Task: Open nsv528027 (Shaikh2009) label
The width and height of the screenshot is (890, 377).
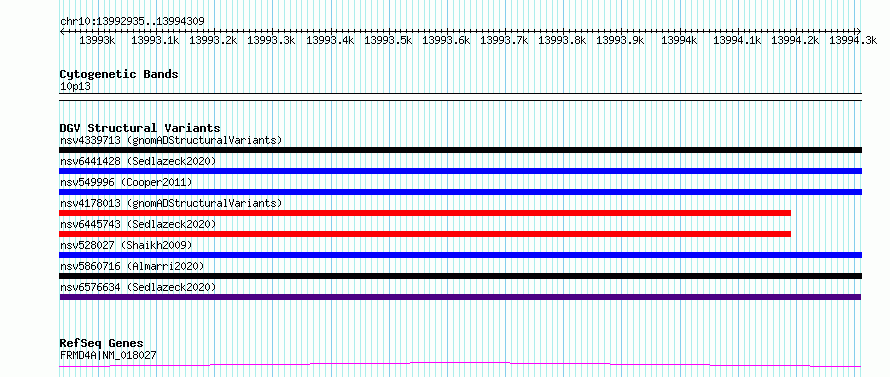Action: (x=126, y=245)
